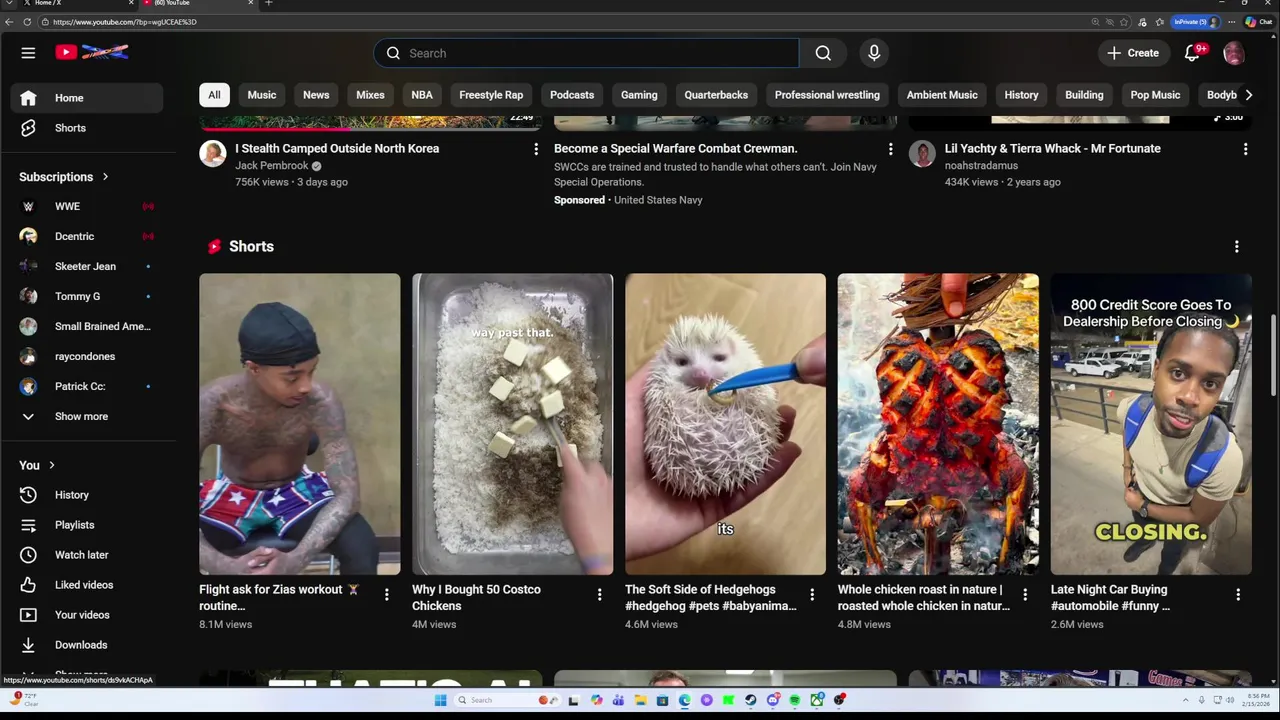Open the Create menu
The image size is (1280, 720).
tap(1133, 53)
